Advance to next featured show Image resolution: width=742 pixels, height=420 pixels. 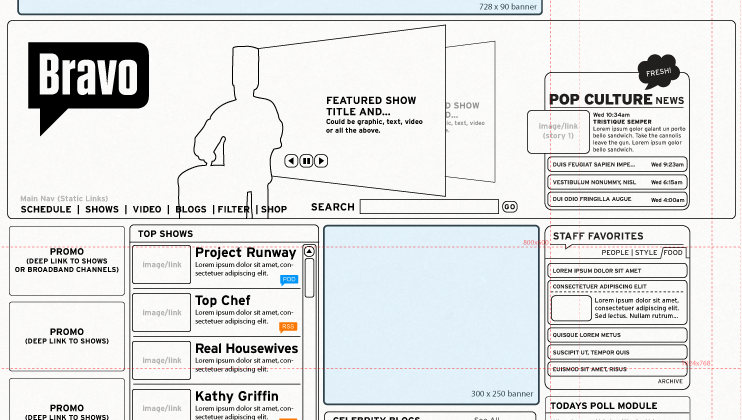[321, 161]
